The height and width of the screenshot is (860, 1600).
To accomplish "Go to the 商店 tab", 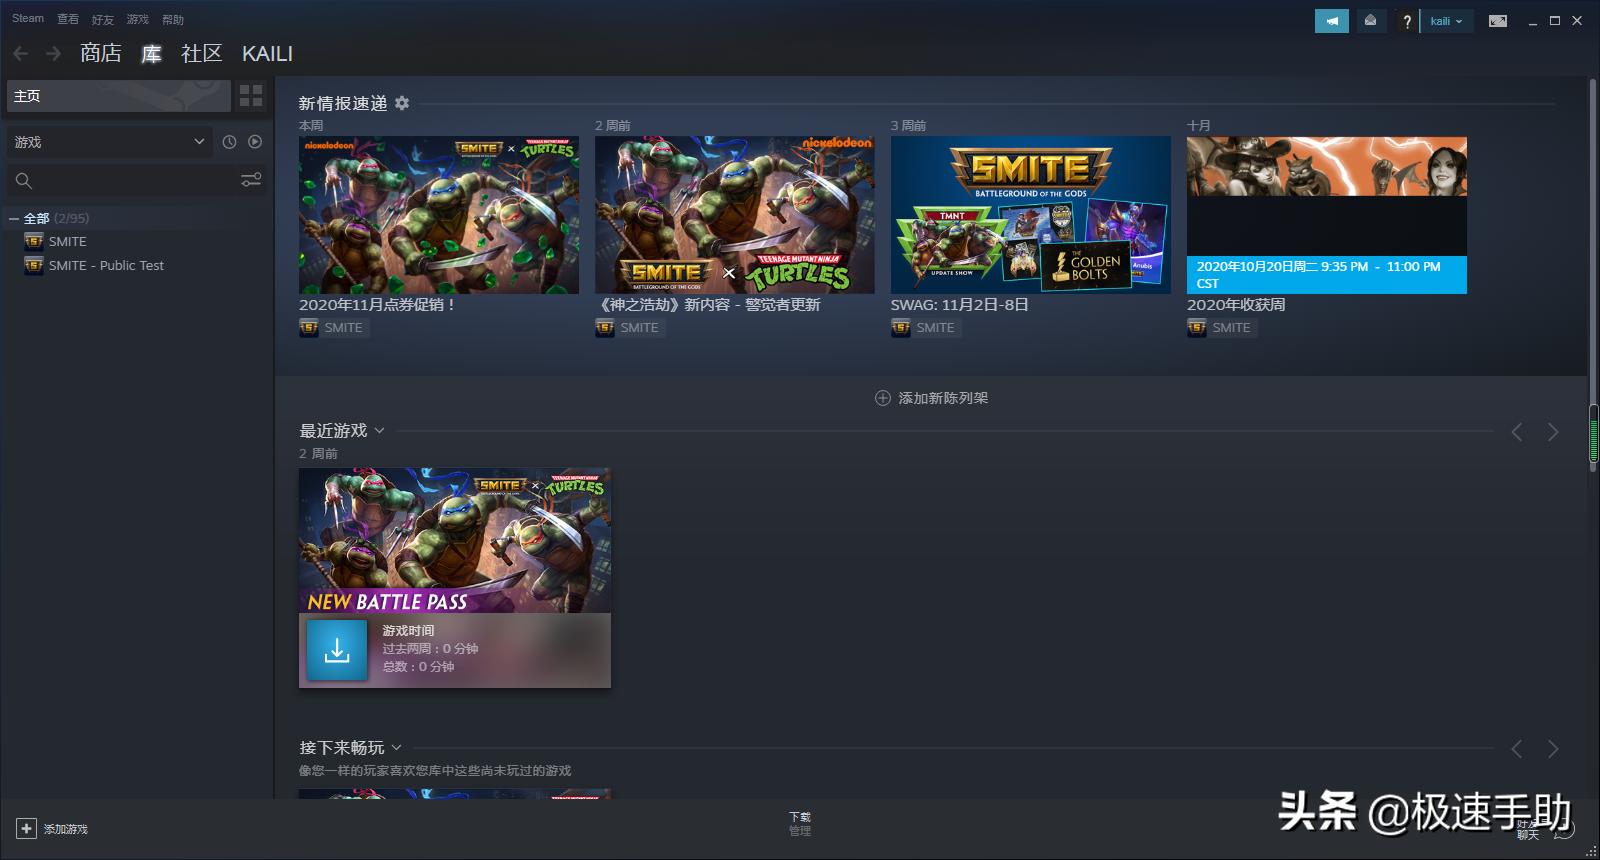I will 101,53.
